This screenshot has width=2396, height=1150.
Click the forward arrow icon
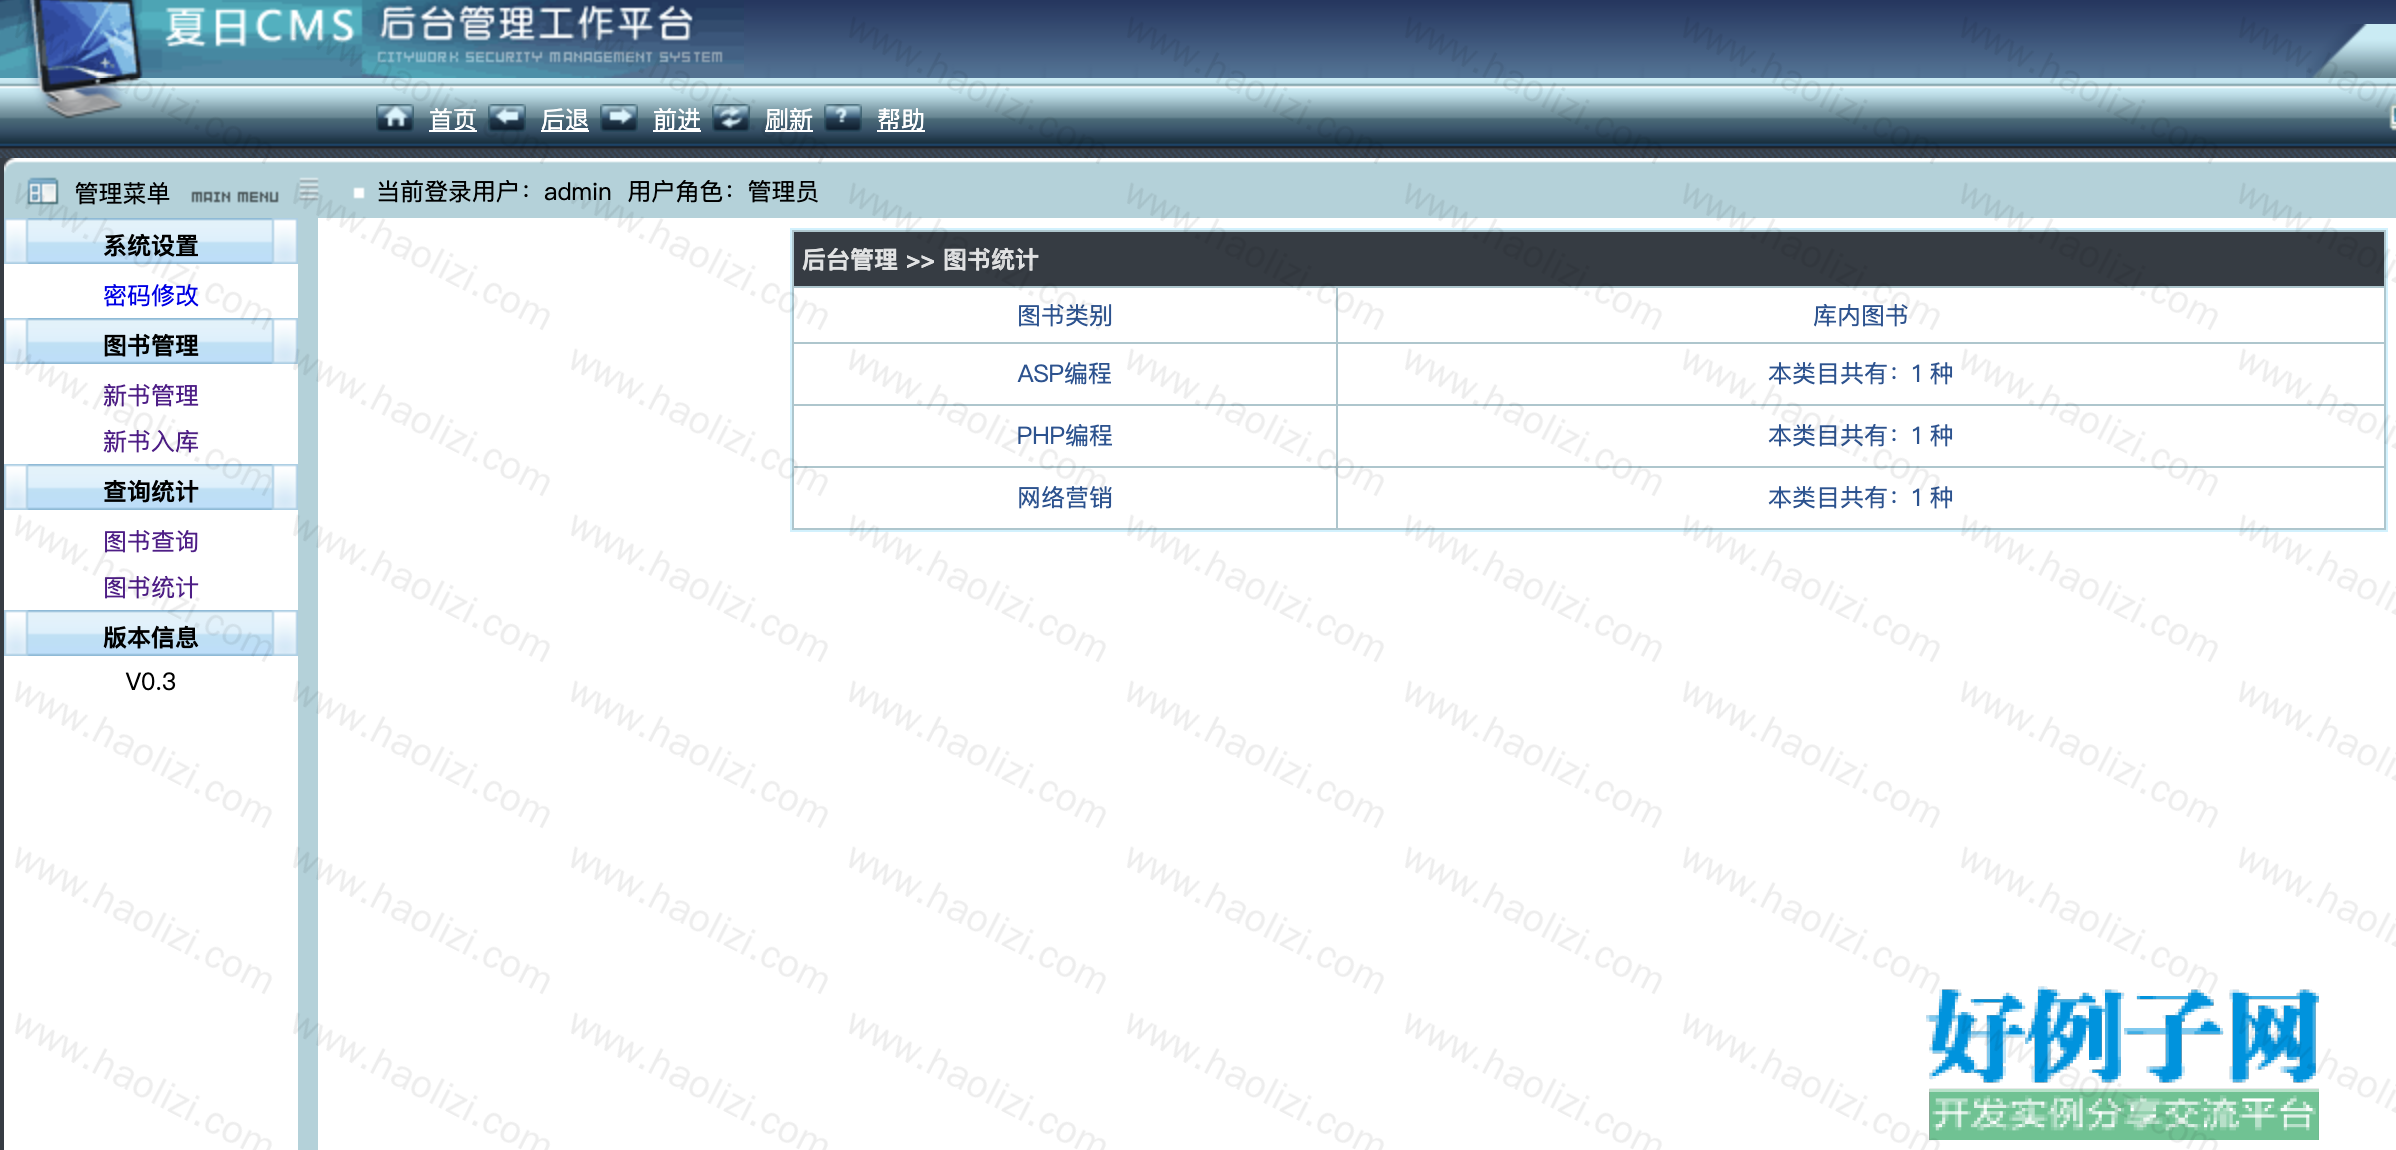[x=619, y=118]
